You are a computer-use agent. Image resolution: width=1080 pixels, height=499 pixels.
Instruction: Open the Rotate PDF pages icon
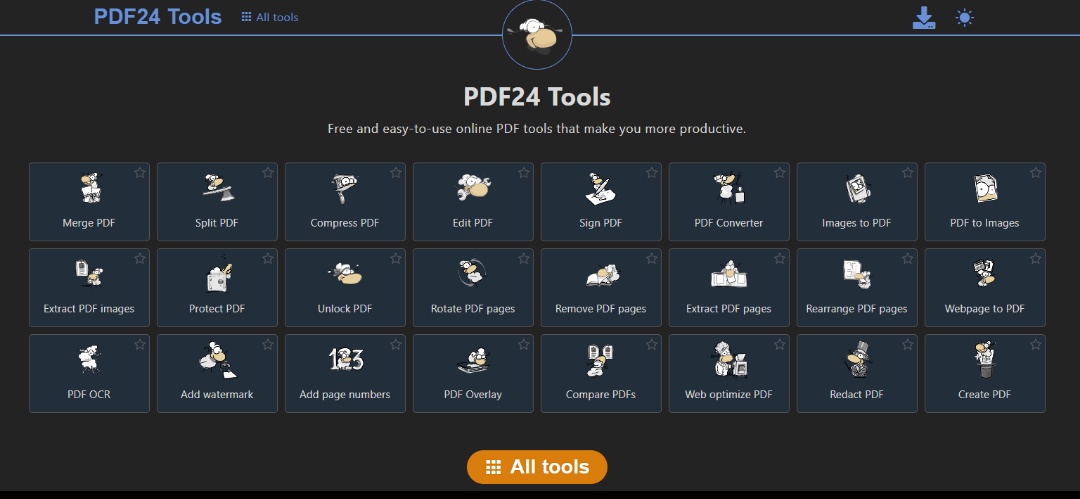coord(473,274)
